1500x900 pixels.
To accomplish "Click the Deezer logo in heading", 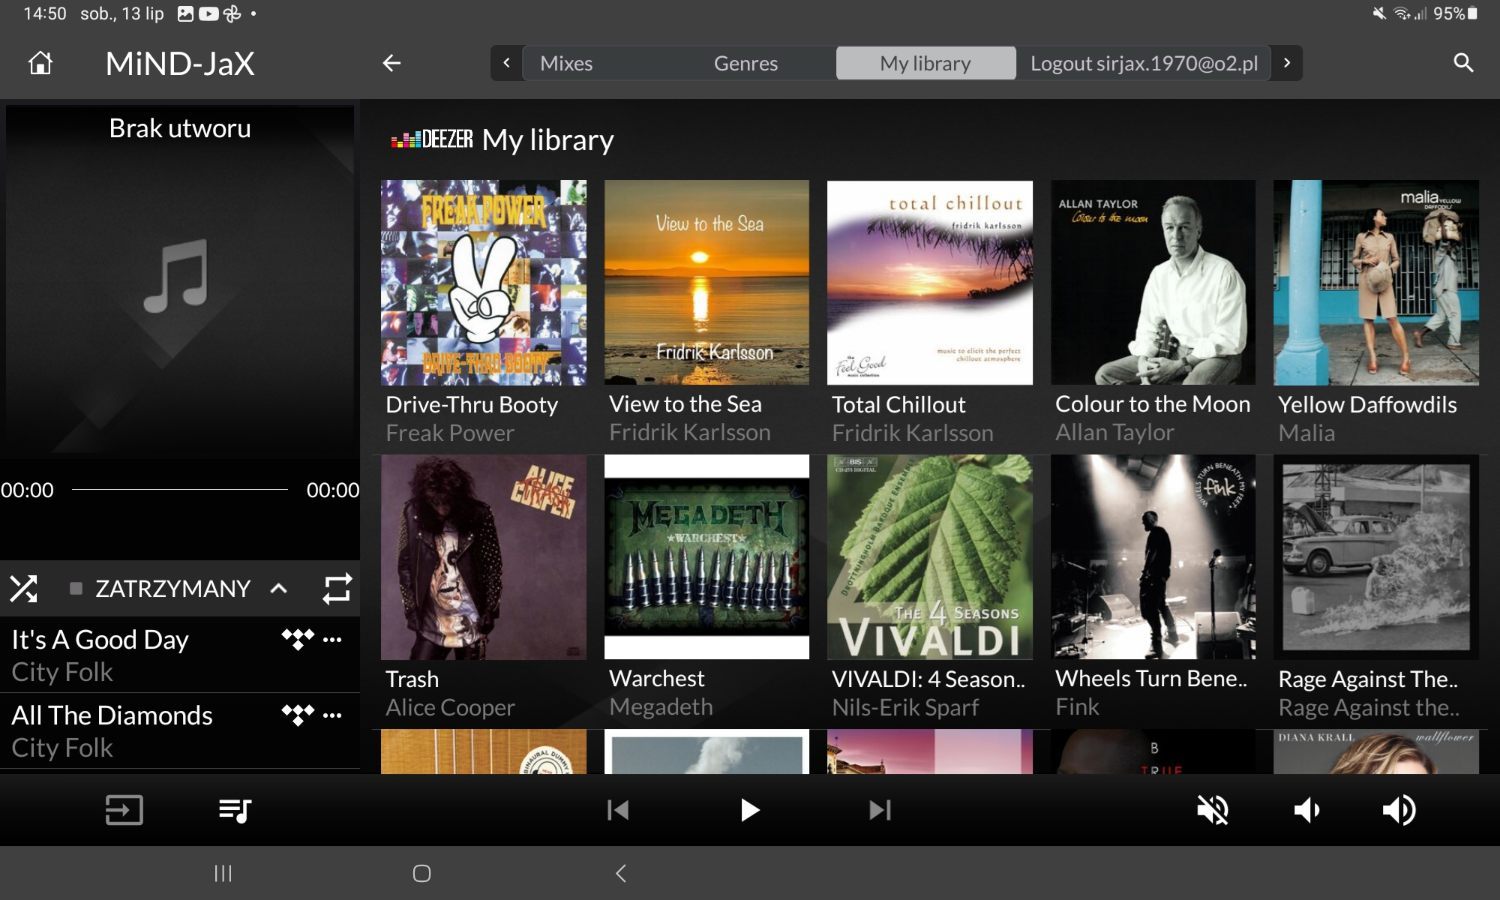I will pyautogui.click(x=432, y=140).
